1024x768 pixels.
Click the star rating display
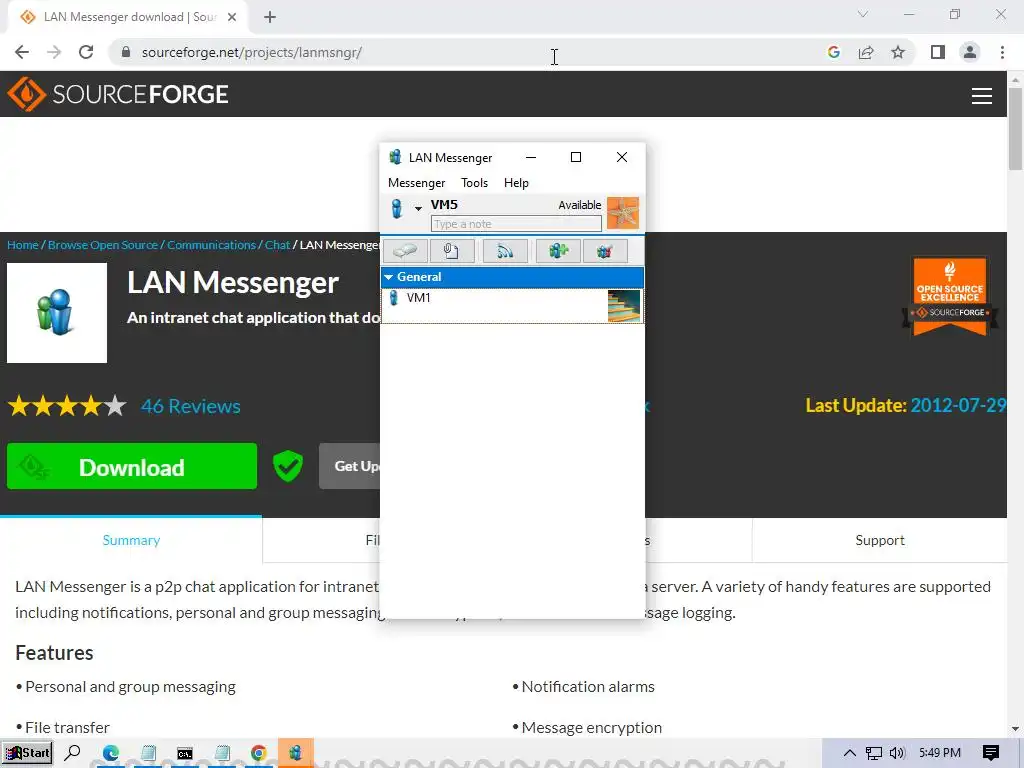[x=67, y=406]
